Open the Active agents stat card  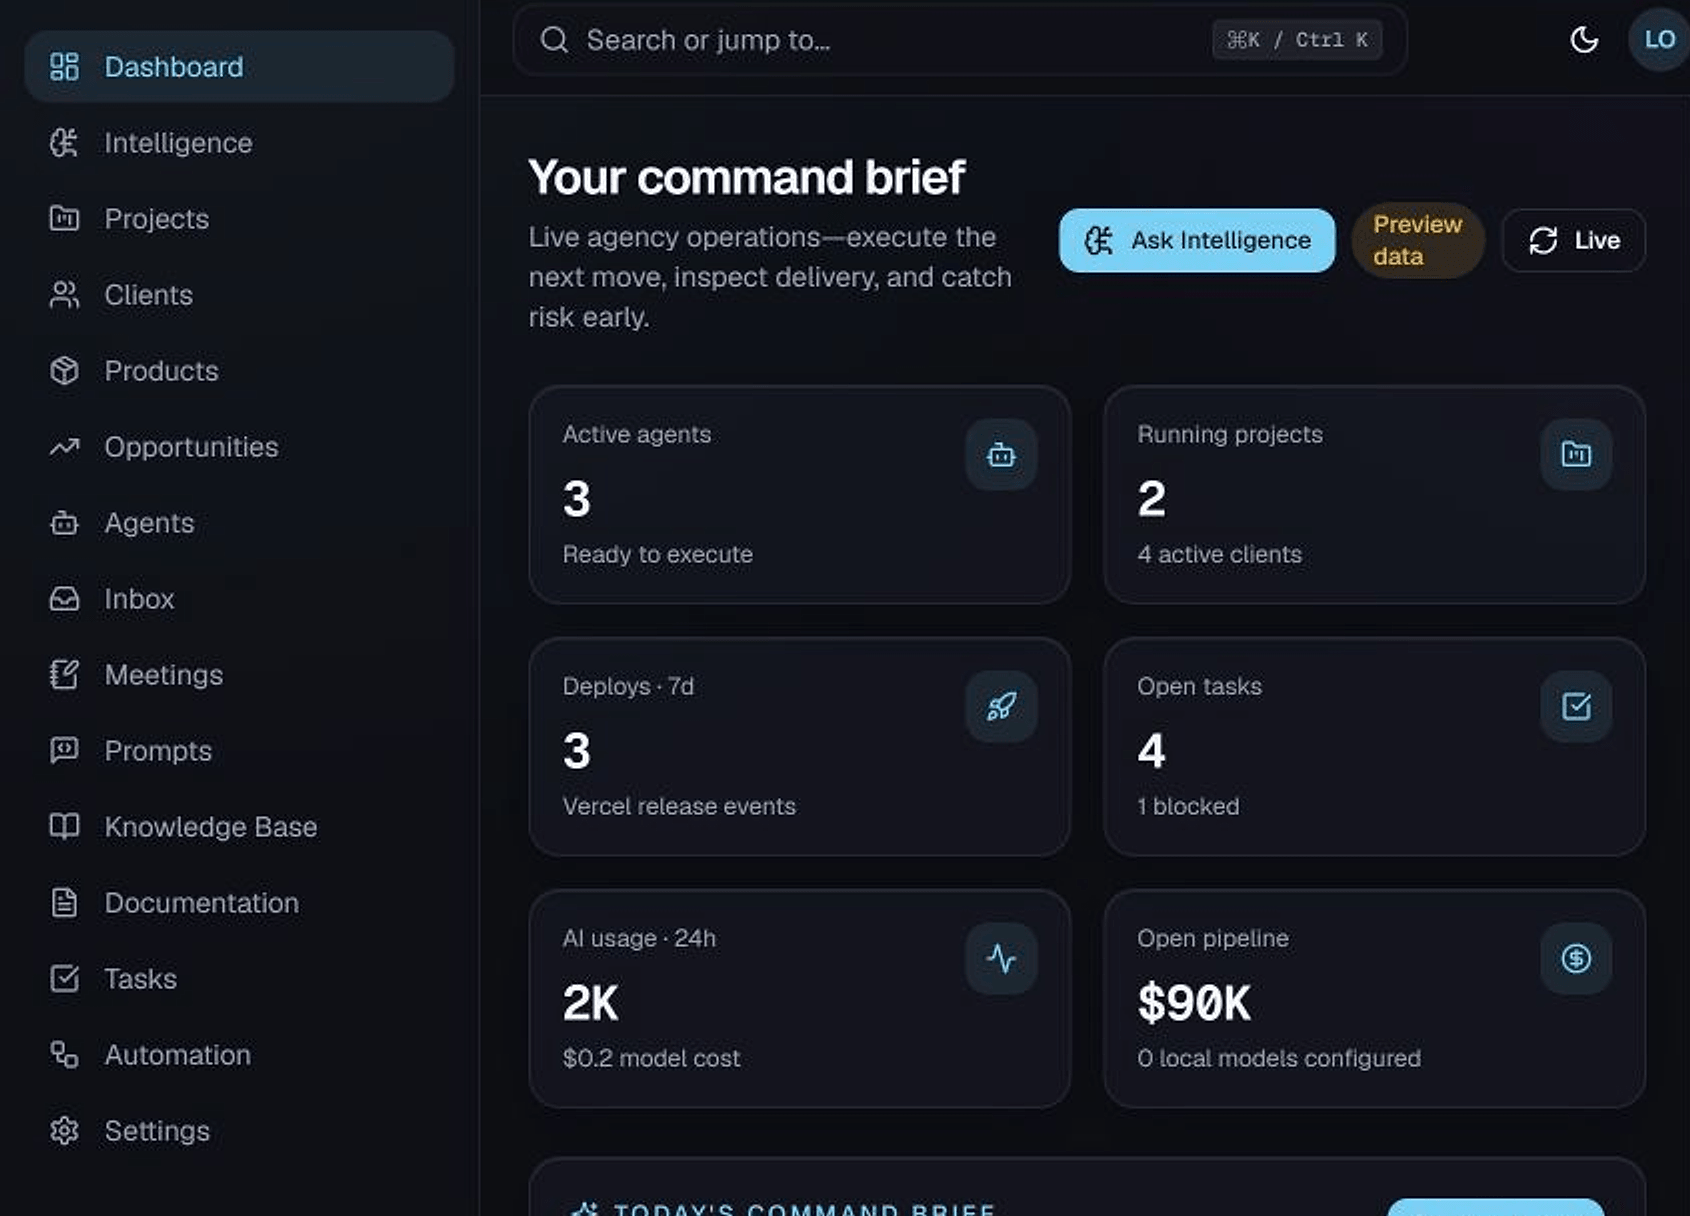pyautogui.click(x=800, y=495)
